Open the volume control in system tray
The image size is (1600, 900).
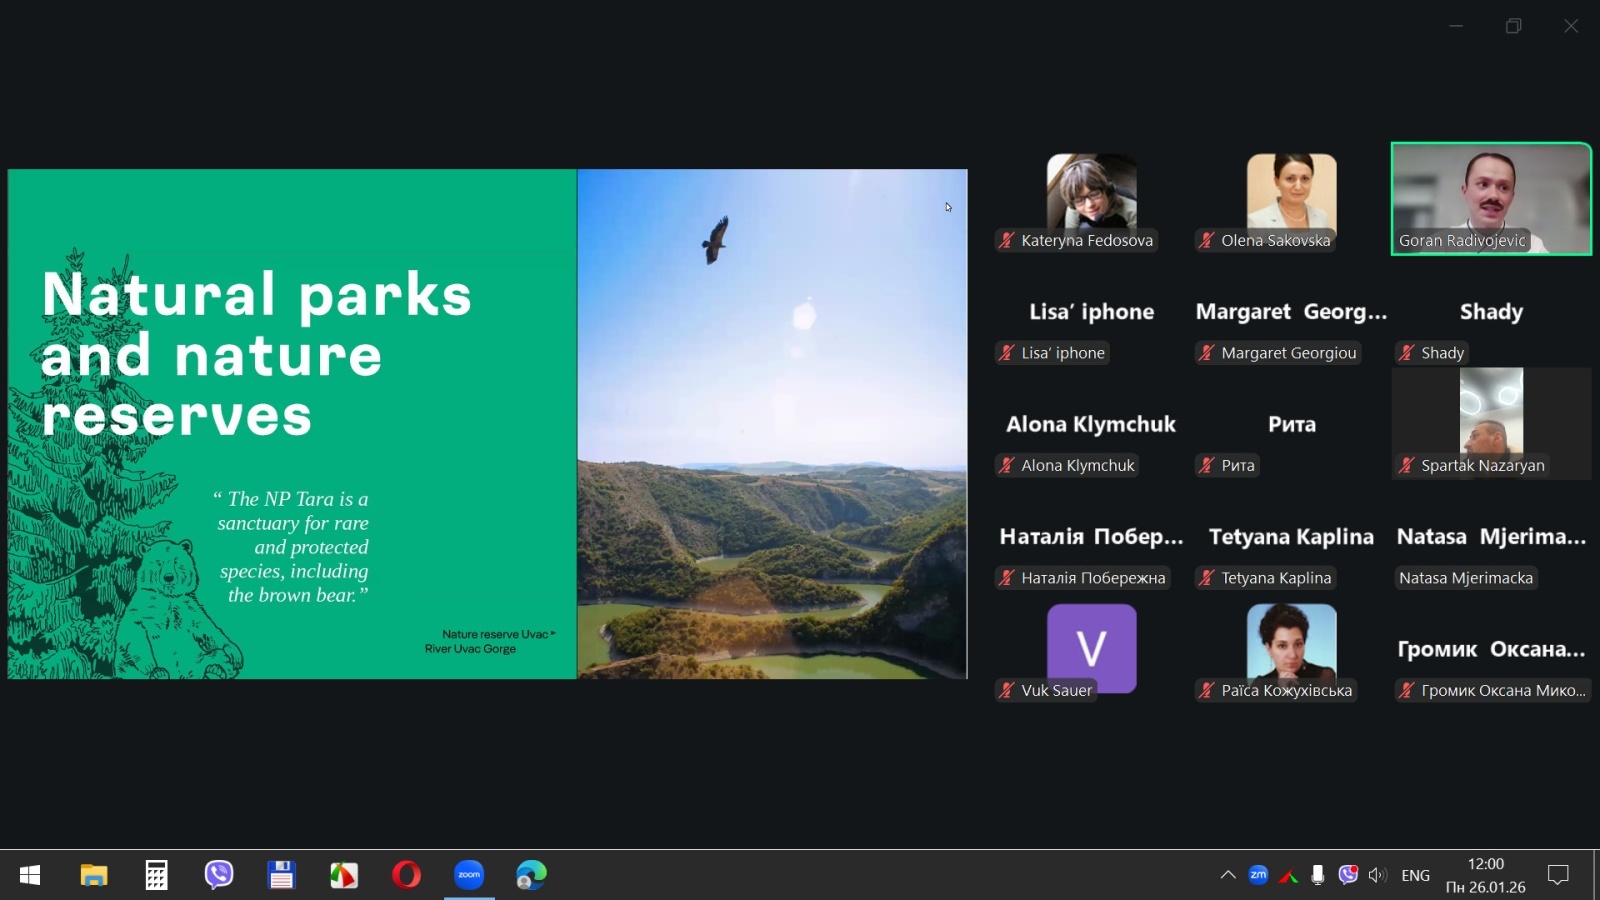(1378, 875)
